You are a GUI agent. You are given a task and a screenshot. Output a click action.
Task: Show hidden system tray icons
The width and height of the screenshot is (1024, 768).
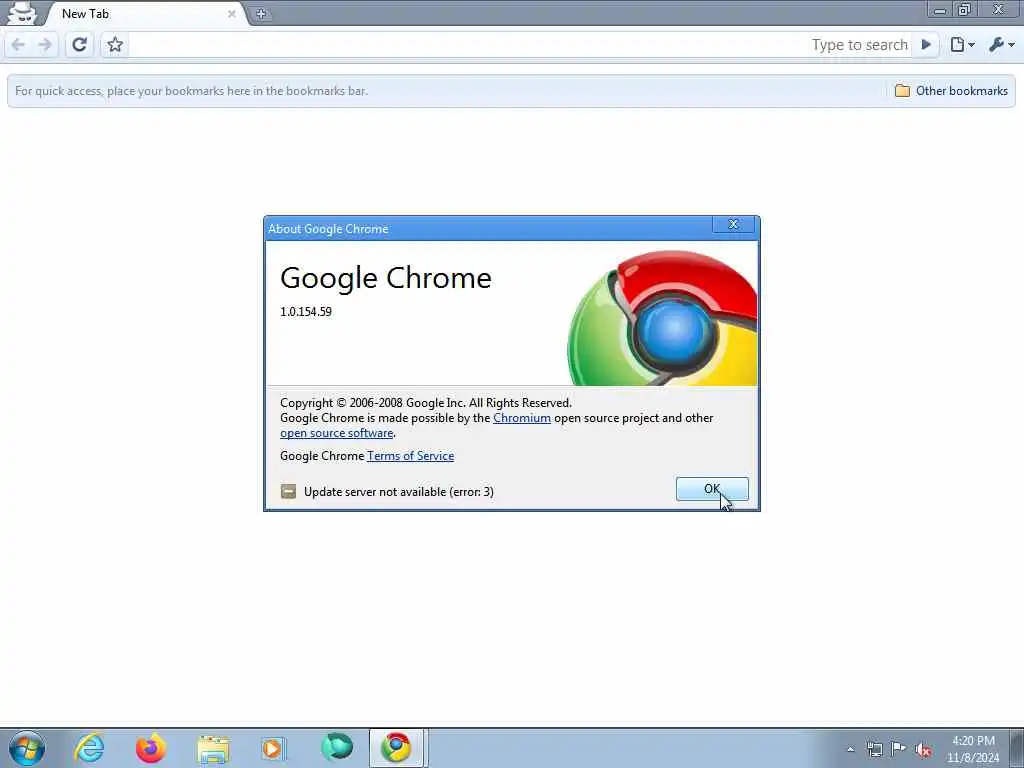850,749
